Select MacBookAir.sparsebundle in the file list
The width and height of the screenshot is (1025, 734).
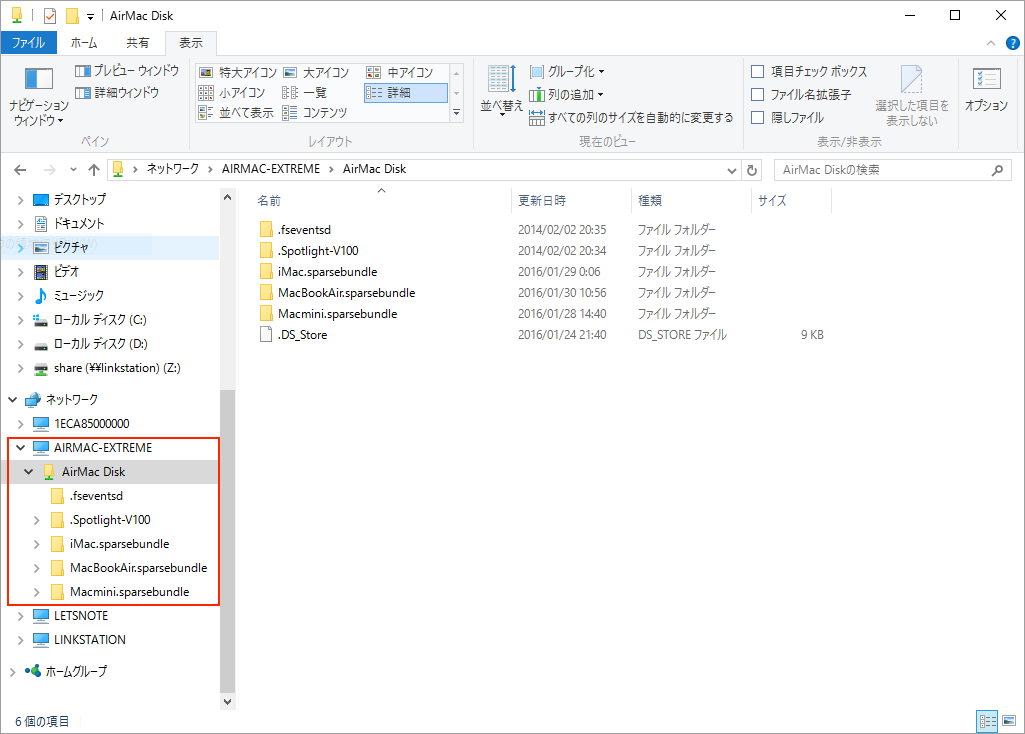tap(346, 293)
